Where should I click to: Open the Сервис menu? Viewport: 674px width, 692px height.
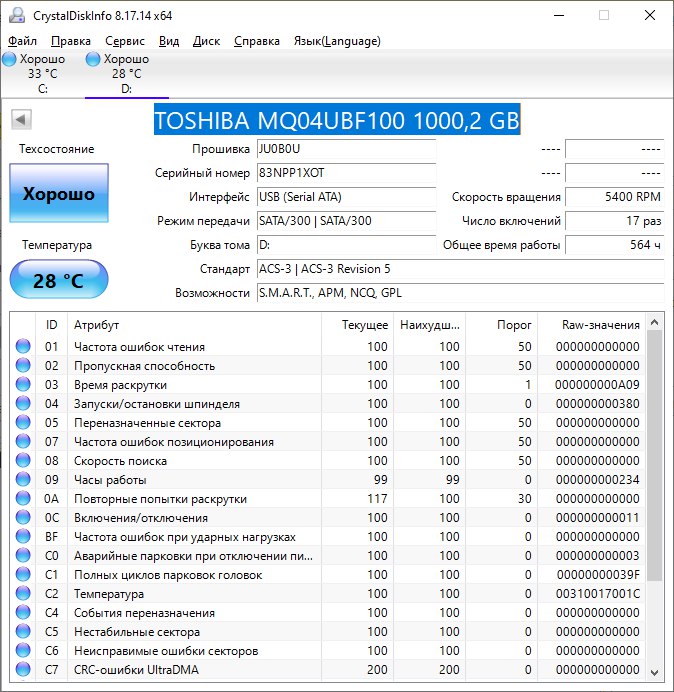(125, 41)
